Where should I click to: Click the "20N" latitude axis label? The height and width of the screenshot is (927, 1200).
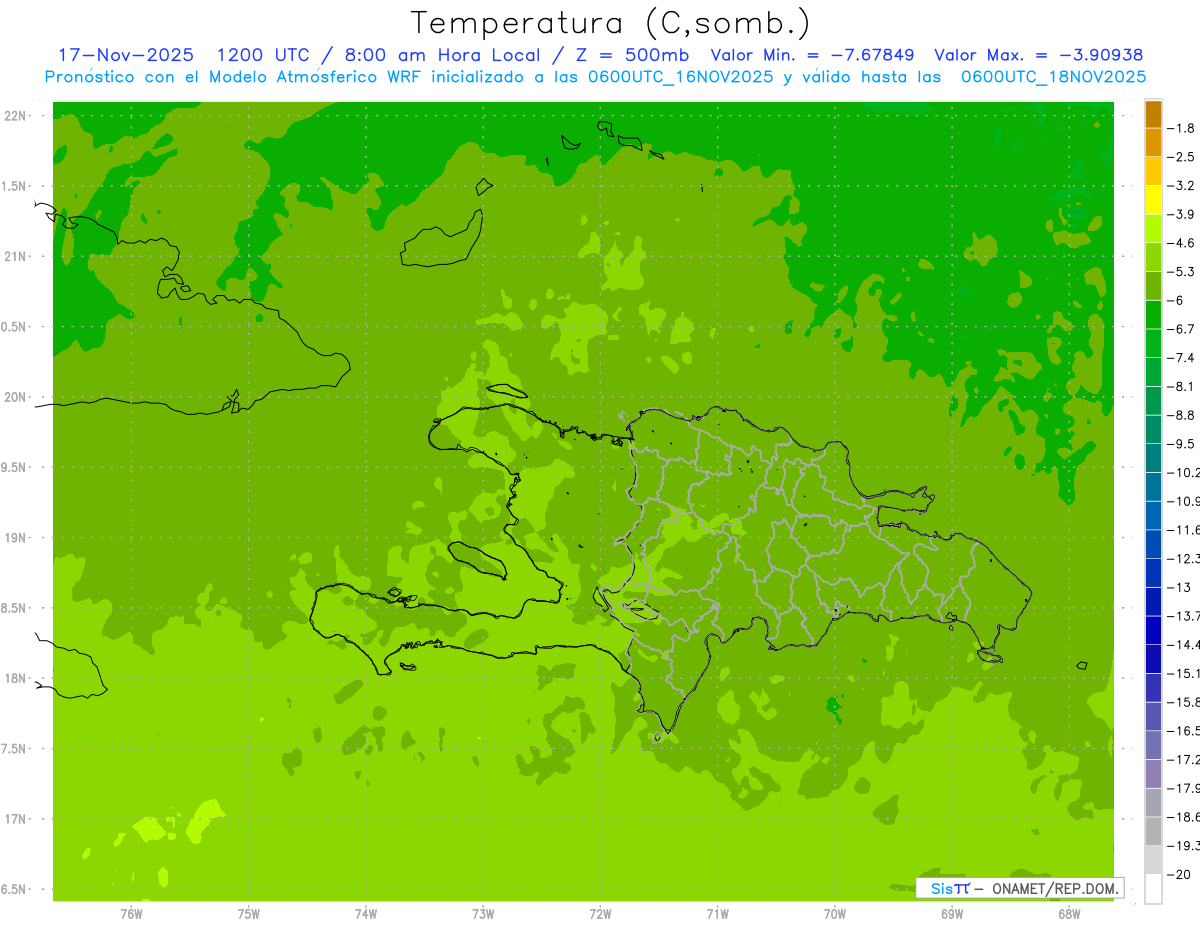click(x=16, y=397)
